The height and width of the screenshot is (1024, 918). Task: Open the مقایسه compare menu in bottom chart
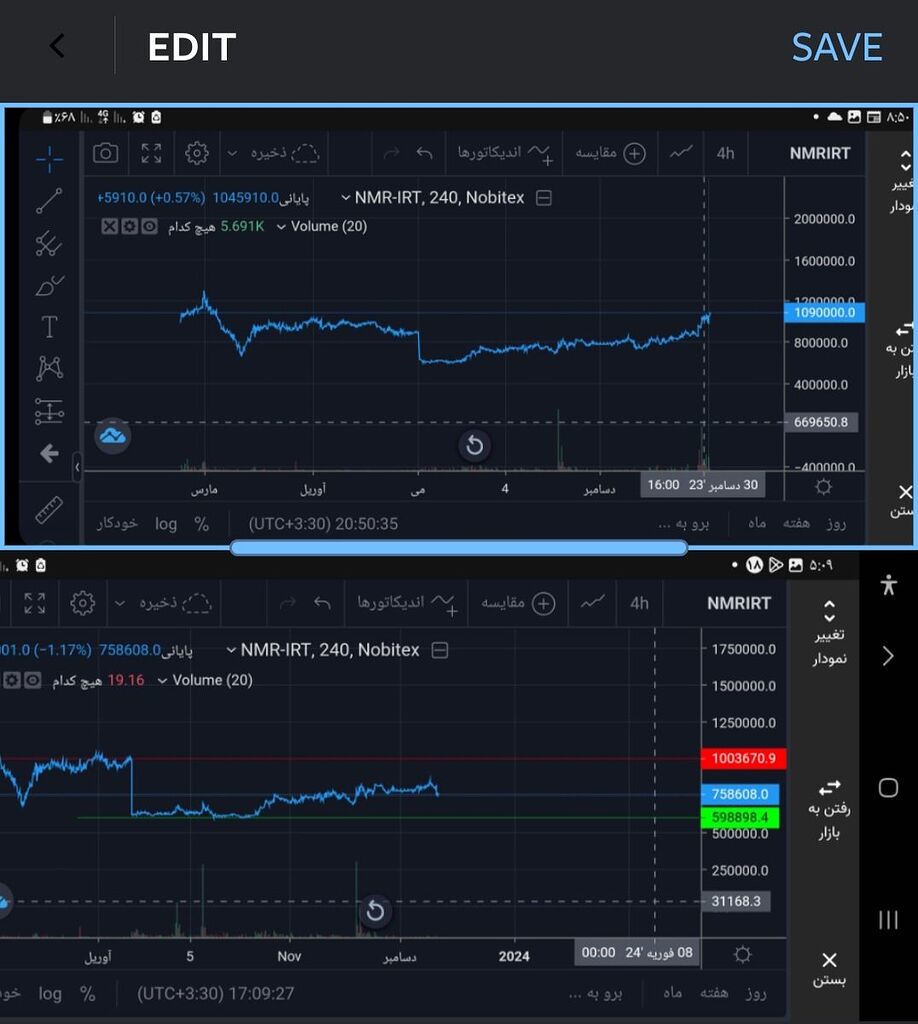[518, 603]
